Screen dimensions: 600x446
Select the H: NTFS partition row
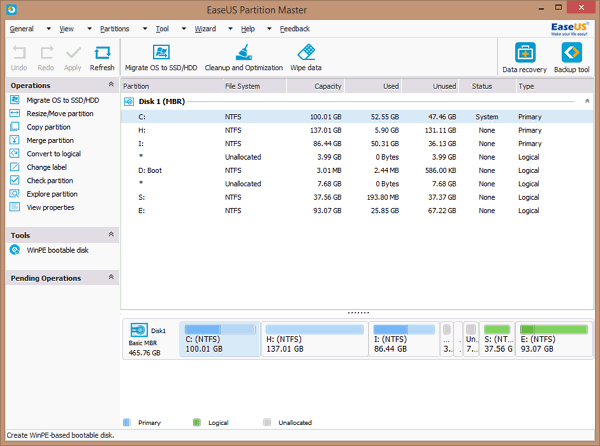(350, 130)
